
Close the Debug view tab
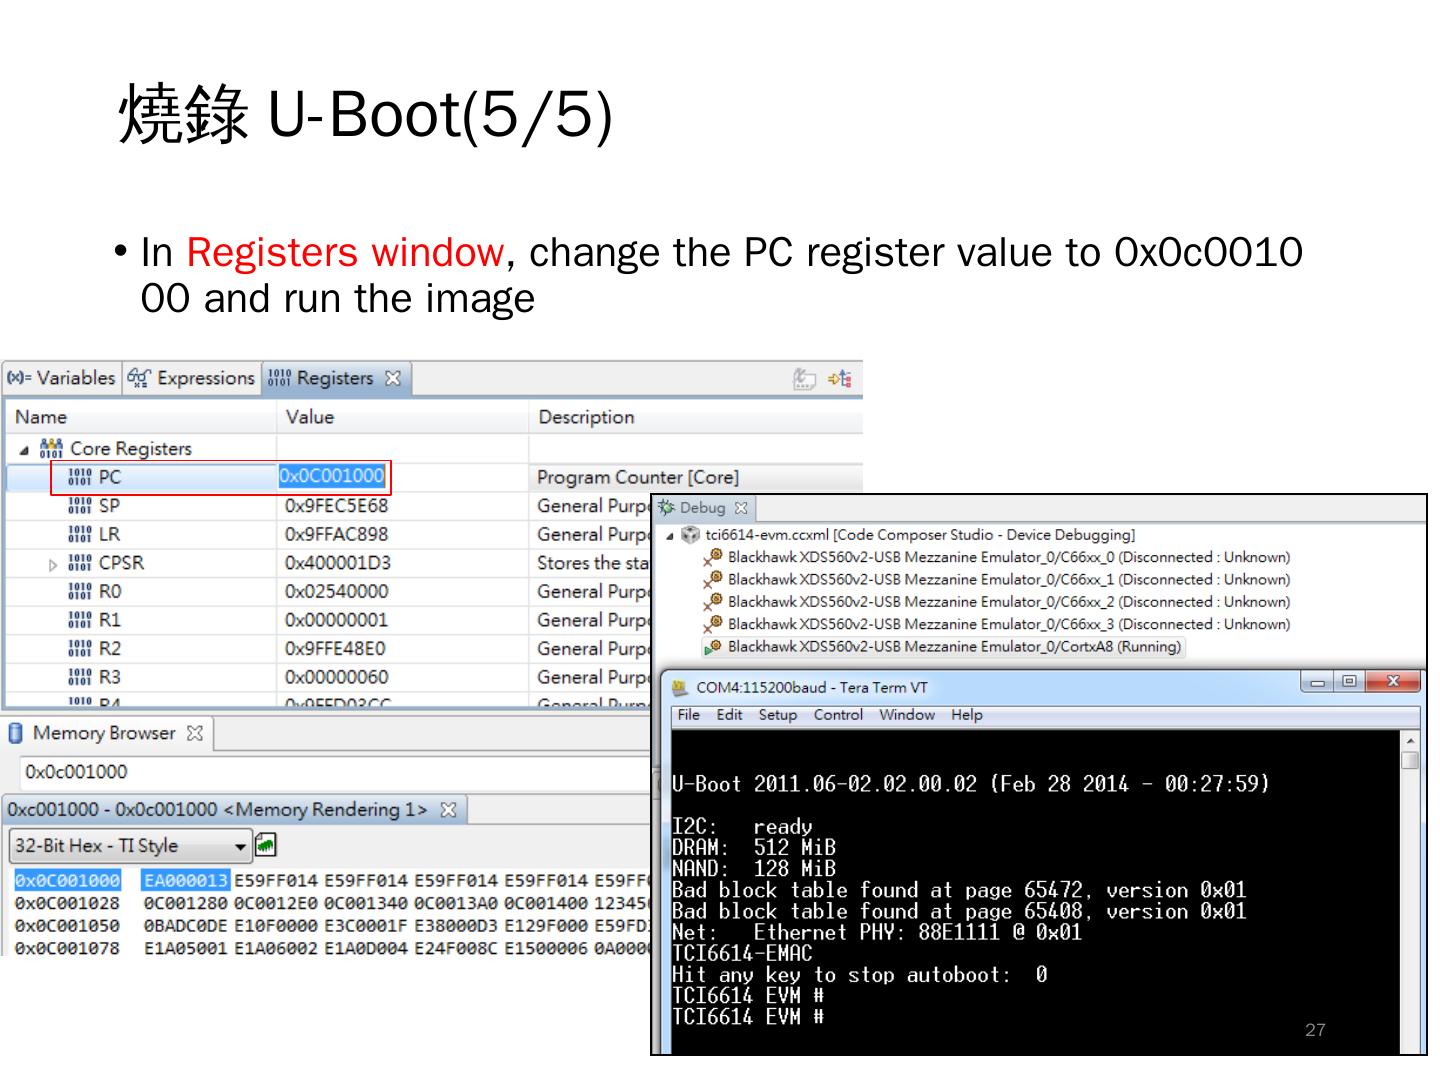741,508
